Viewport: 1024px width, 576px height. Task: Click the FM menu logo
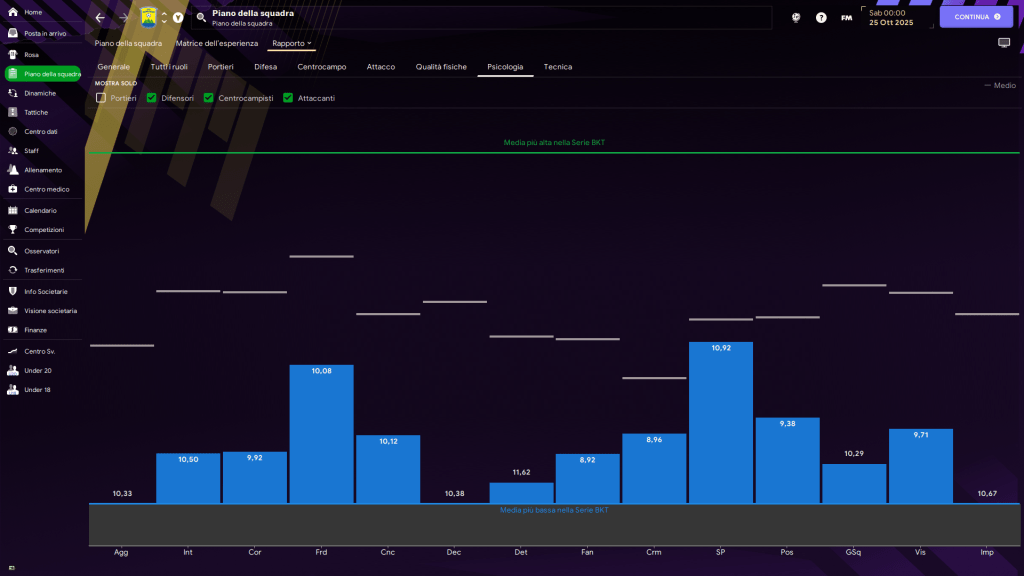point(847,18)
